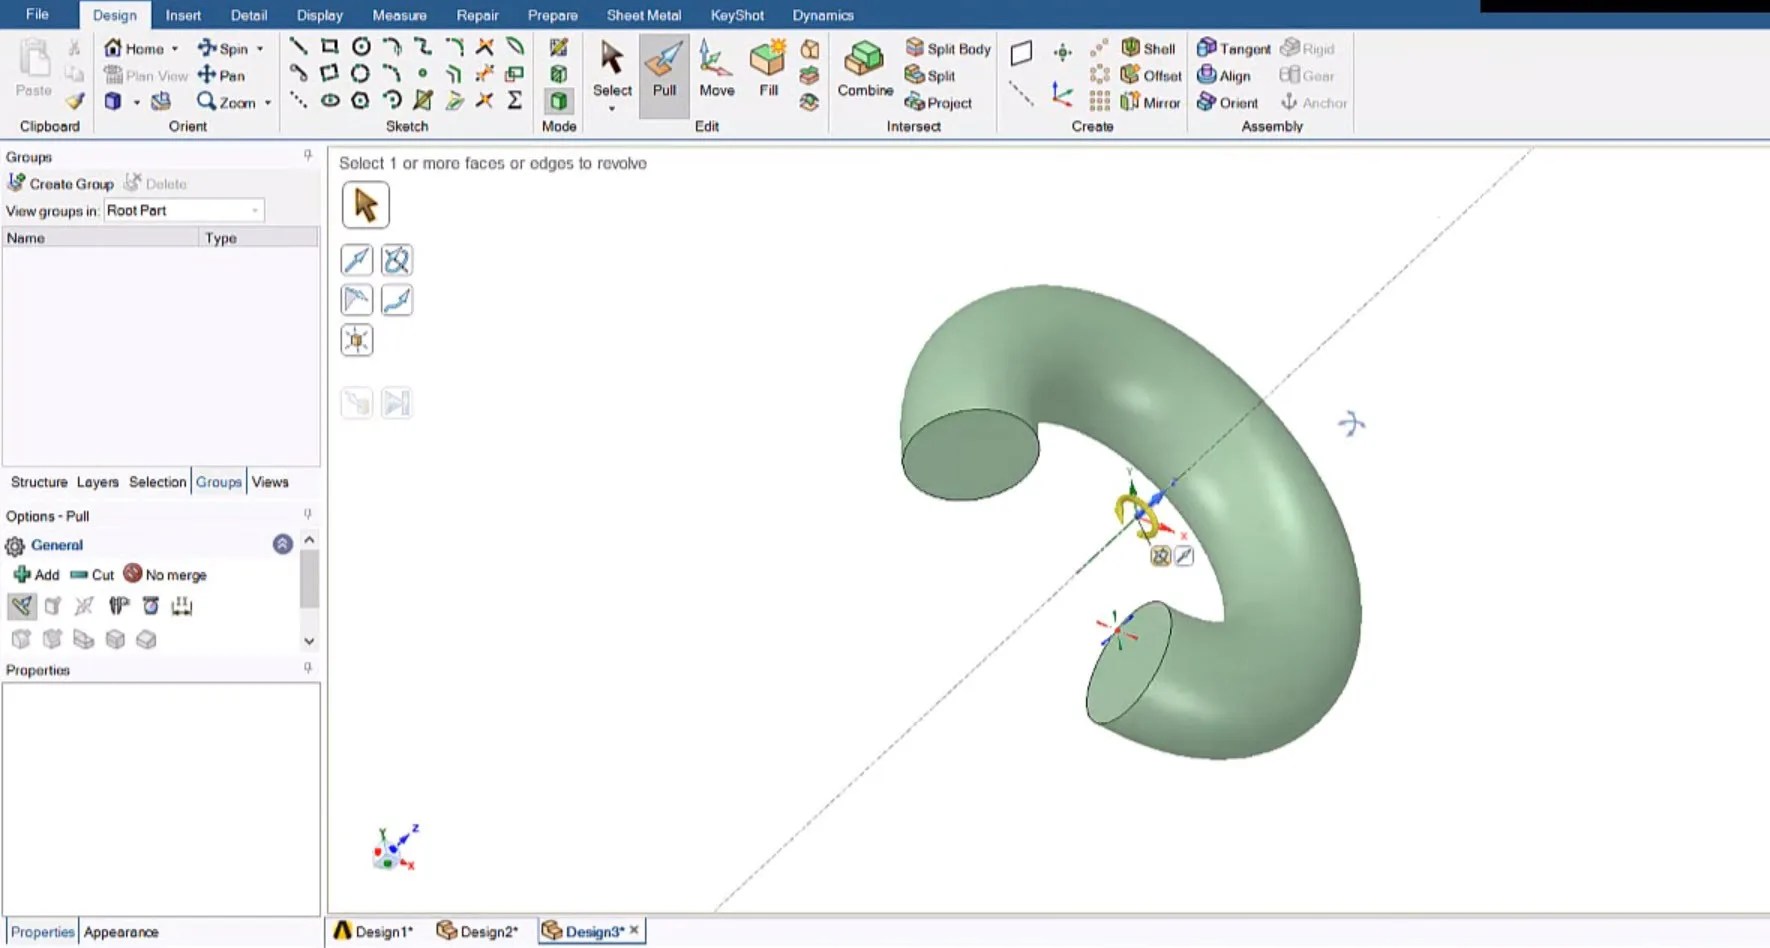This screenshot has height=948, width=1770.
Task: Open the KeyShot ribbon tab
Action: [x=737, y=15]
